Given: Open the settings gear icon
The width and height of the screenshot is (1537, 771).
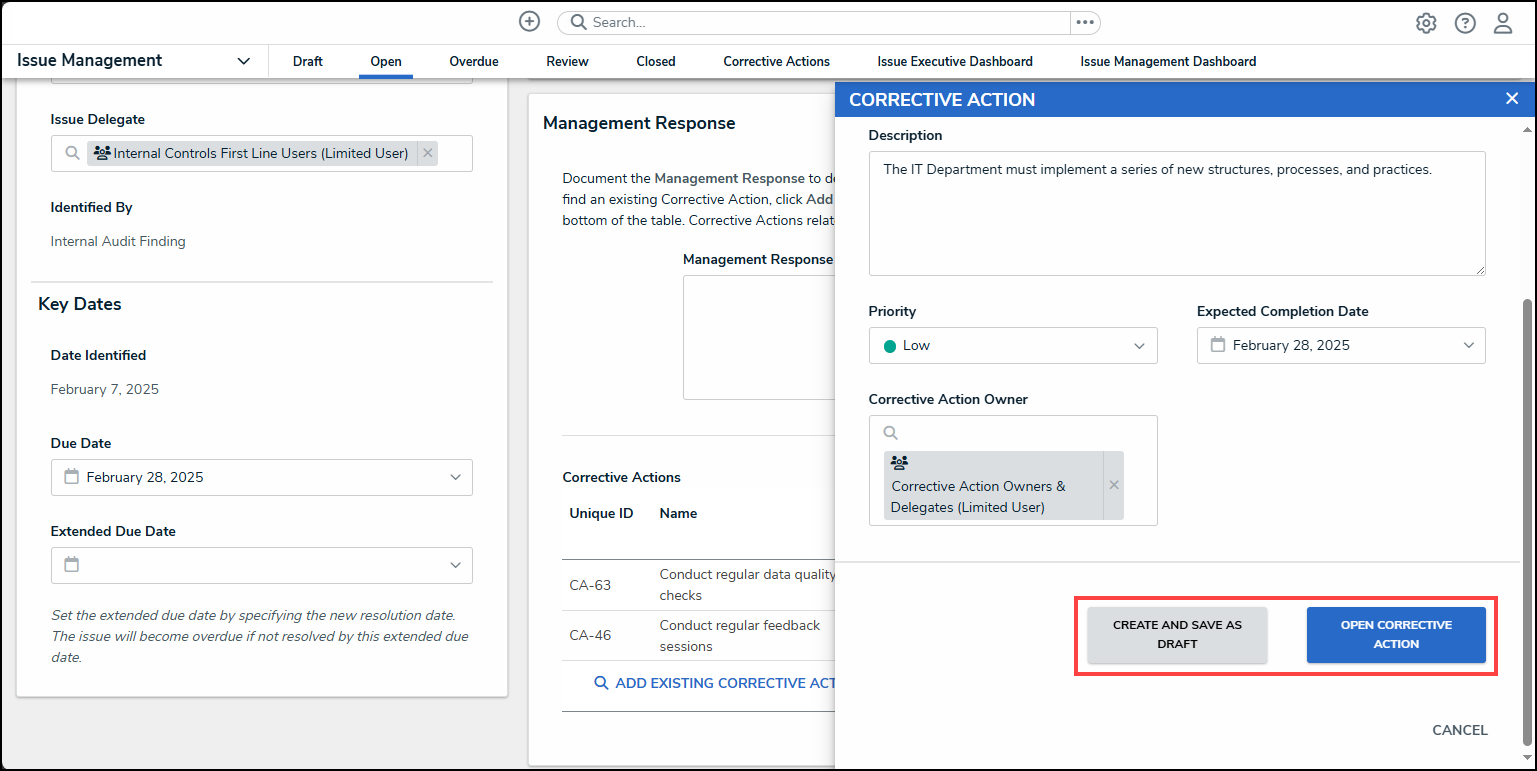Looking at the screenshot, I should pyautogui.click(x=1426, y=23).
